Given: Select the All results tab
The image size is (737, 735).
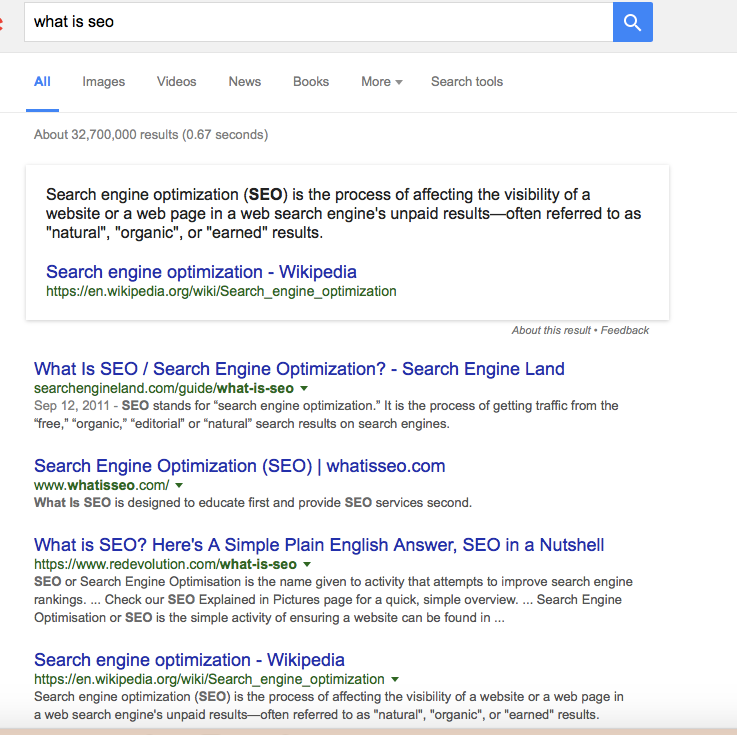Looking at the screenshot, I should [x=42, y=82].
